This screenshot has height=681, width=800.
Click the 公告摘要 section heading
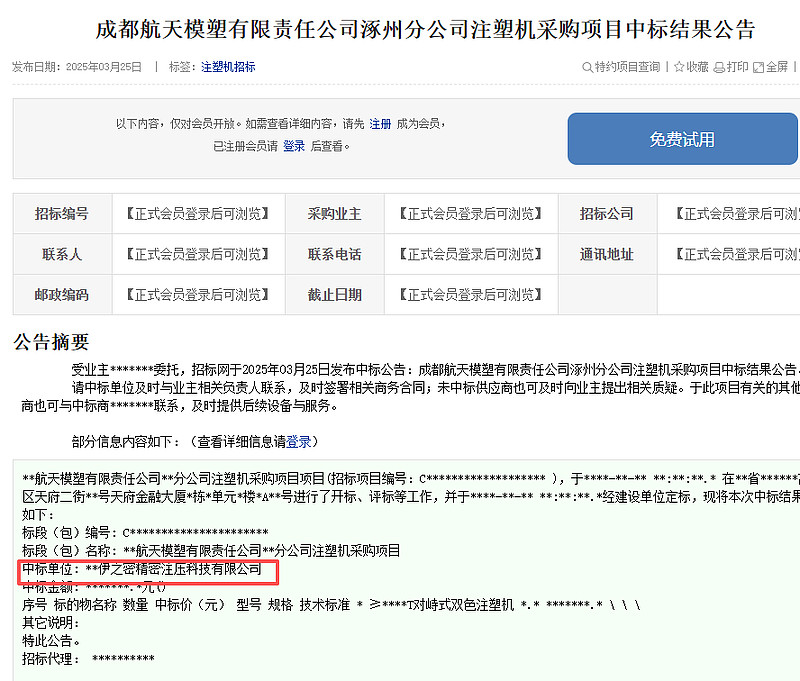click(x=51, y=342)
